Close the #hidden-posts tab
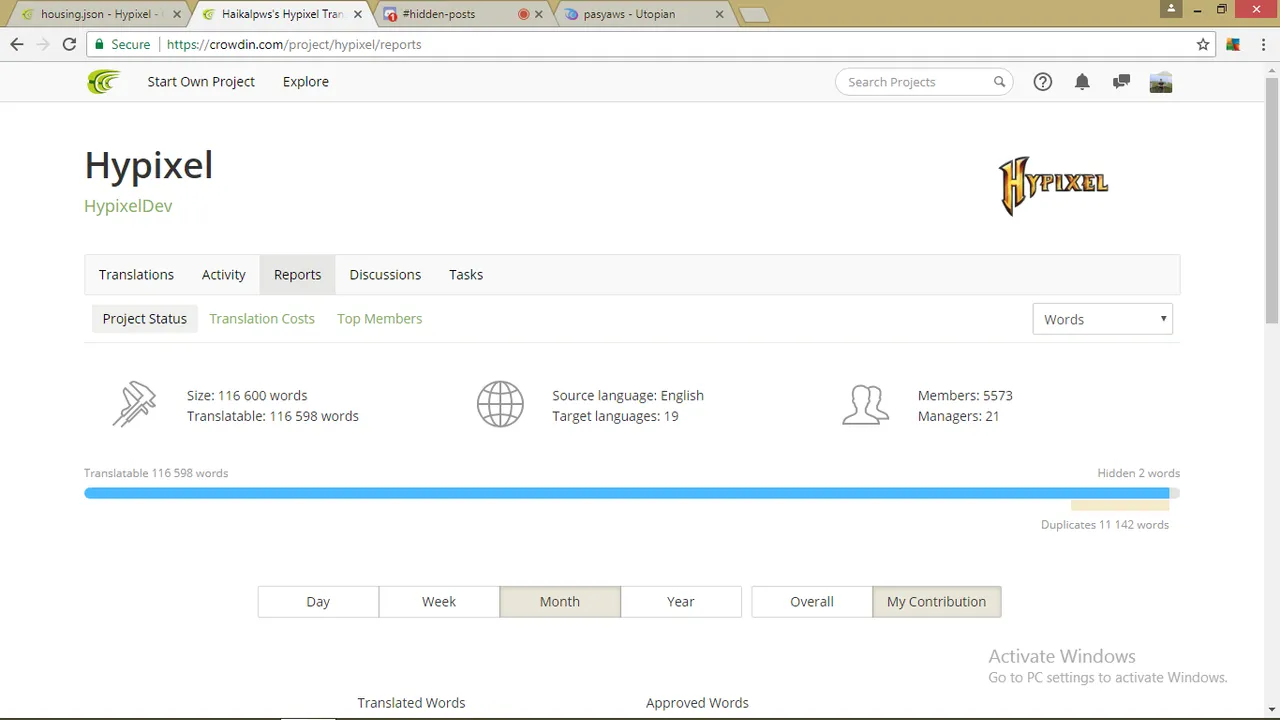Viewport: 1280px width, 720px height. coord(540,14)
